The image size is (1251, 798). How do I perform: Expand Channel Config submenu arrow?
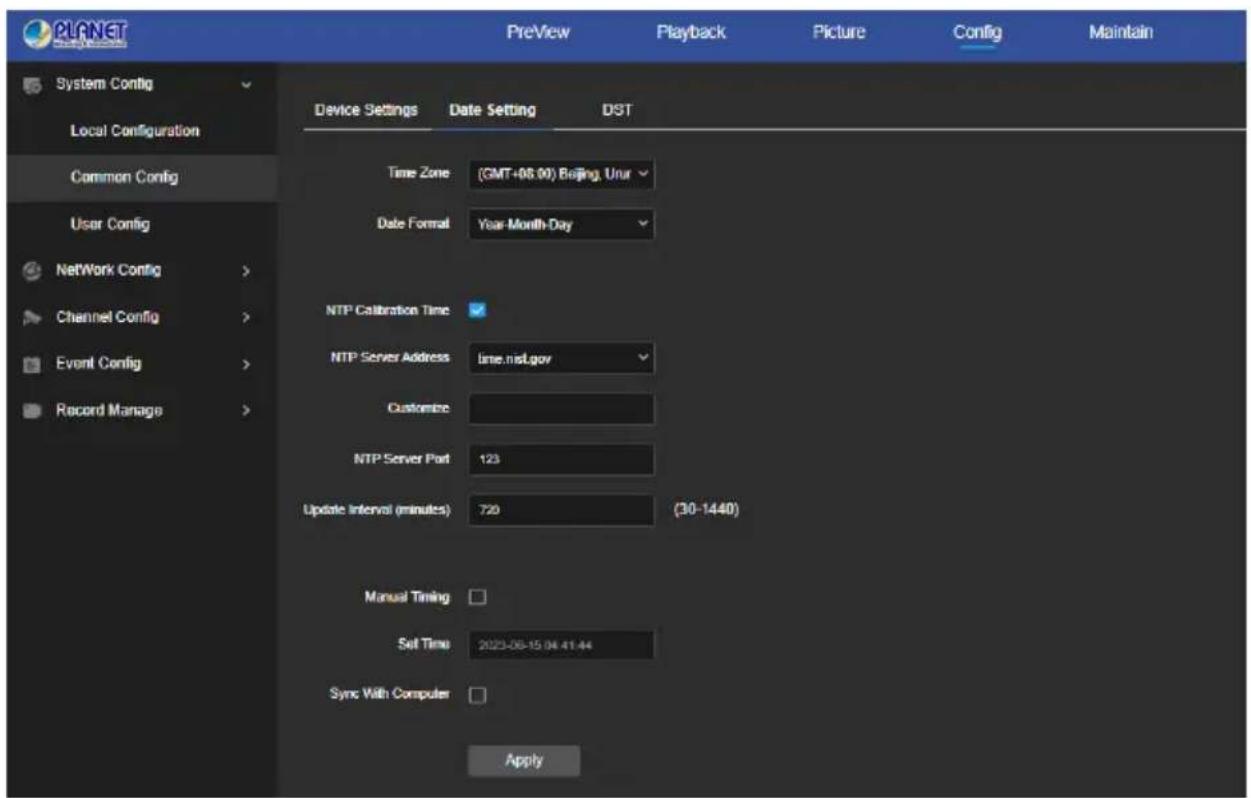click(x=247, y=318)
